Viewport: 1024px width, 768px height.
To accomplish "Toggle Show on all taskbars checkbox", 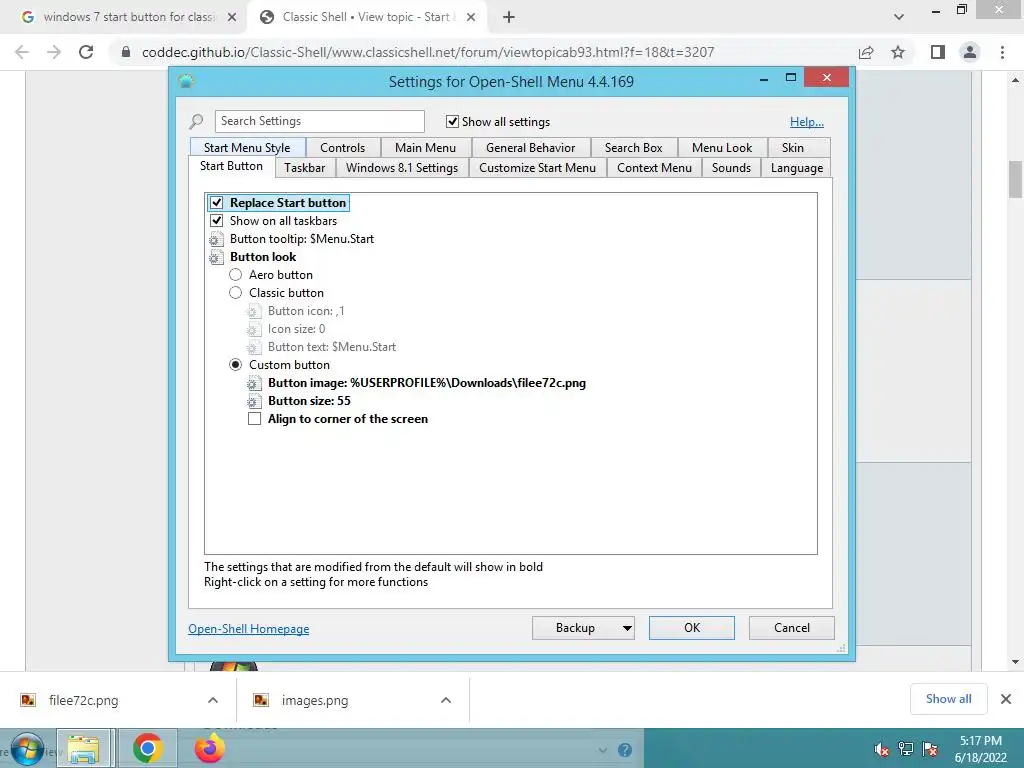I will 217,221.
